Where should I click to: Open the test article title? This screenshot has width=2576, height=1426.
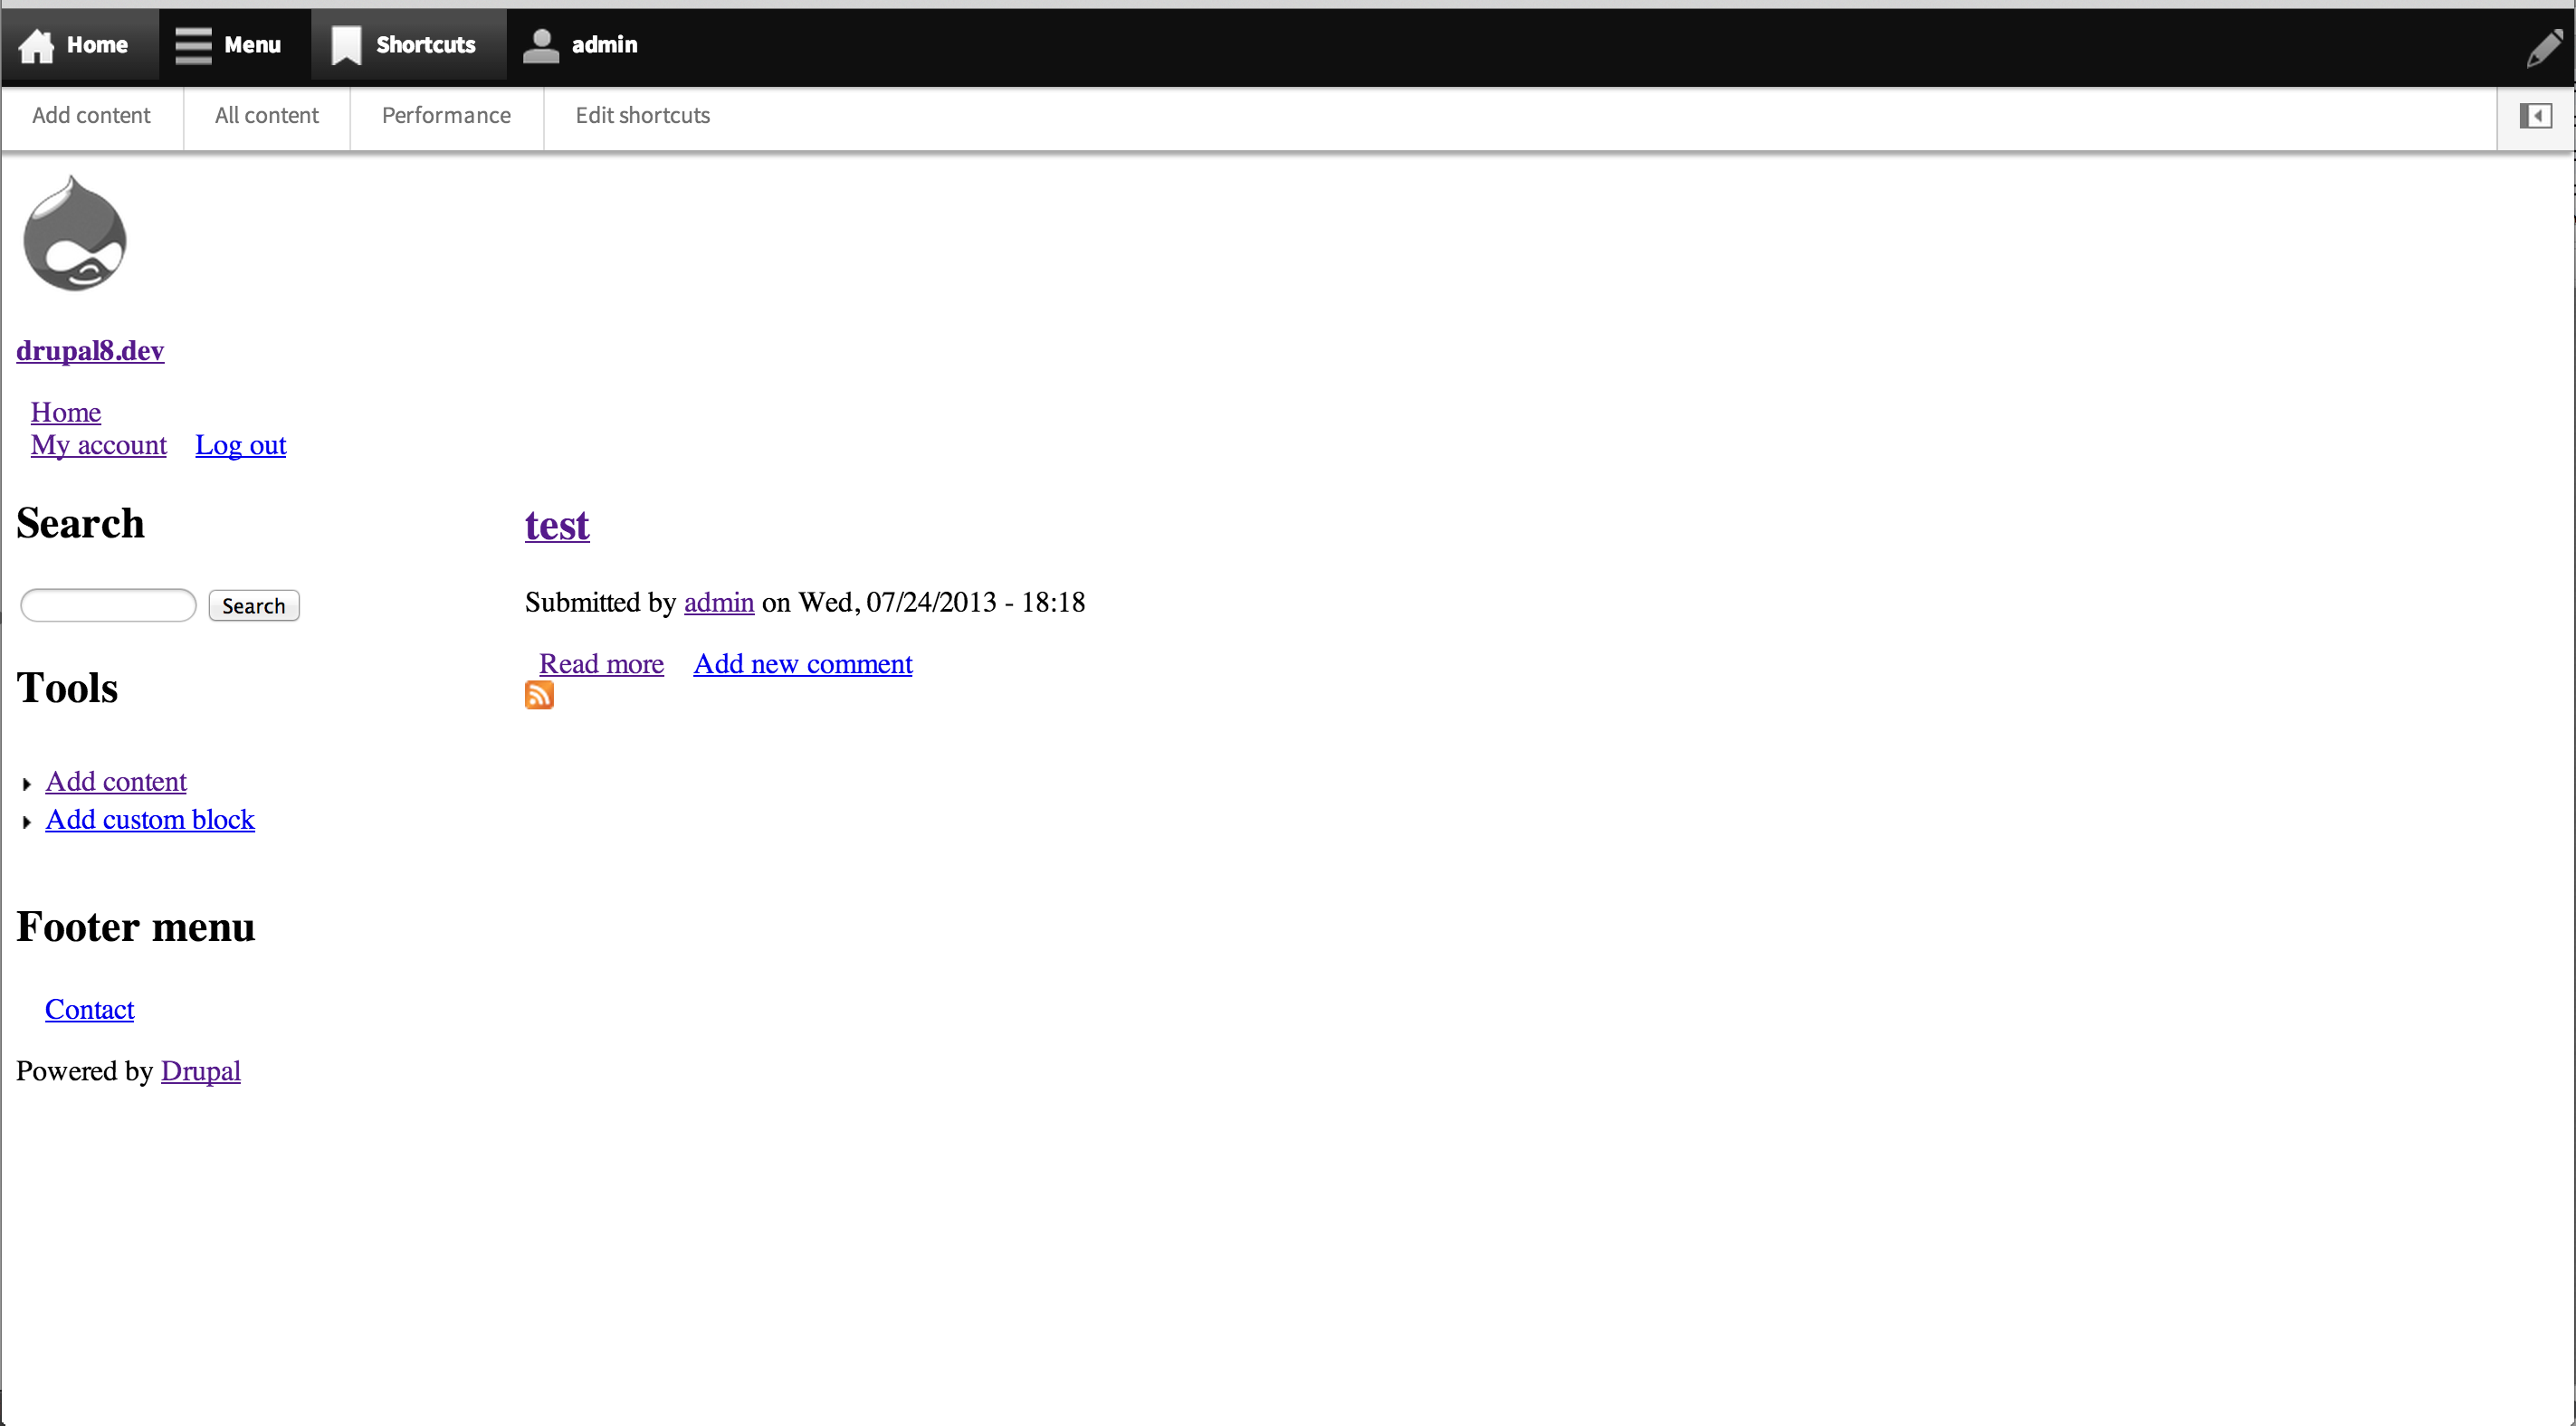pyautogui.click(x=557, y=526)
